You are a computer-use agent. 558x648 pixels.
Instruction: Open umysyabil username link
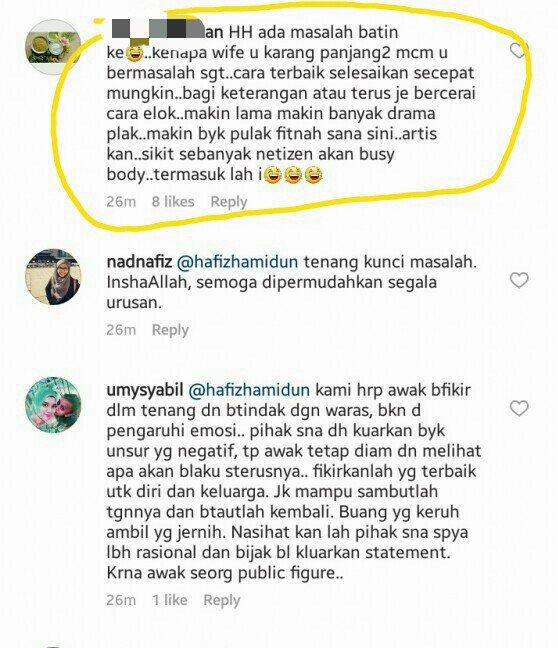145,390
